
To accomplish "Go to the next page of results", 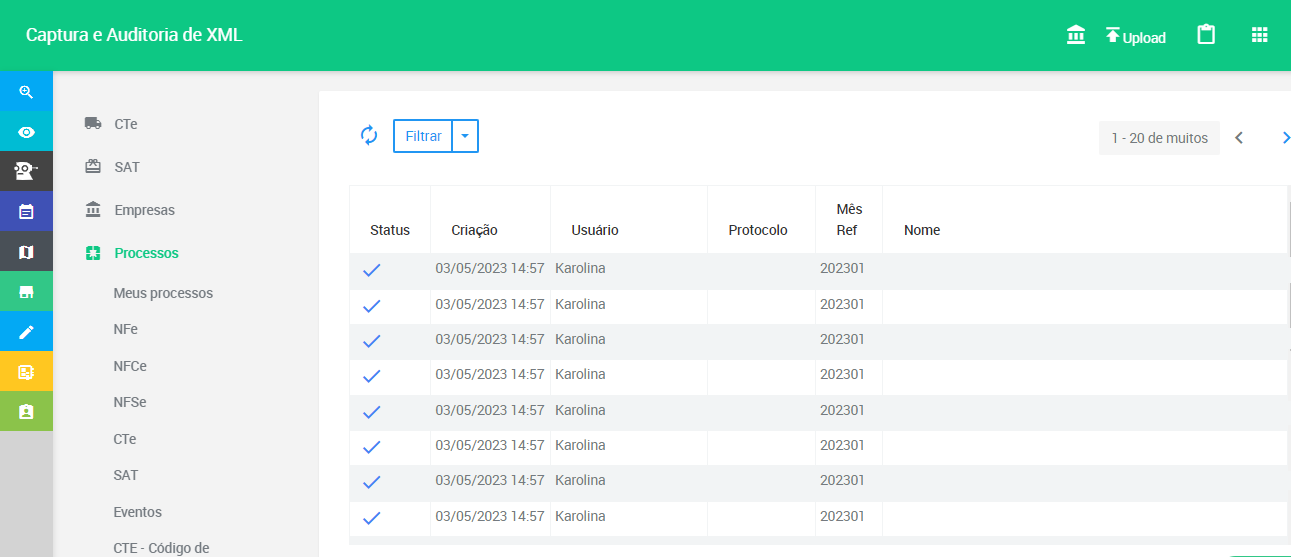I will [1284, 138].
